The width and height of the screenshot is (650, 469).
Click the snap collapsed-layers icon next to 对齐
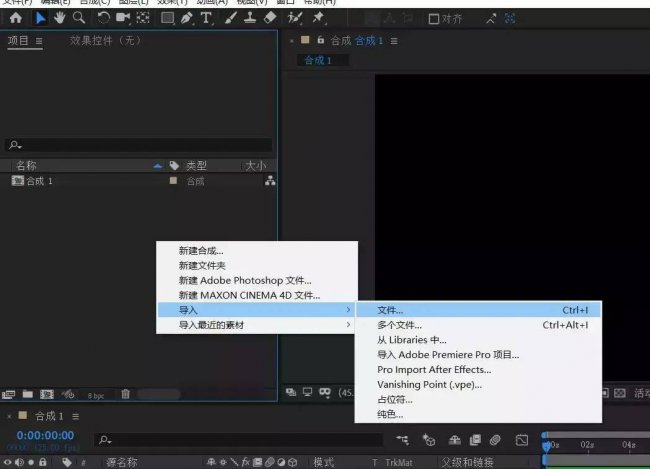(x=491, y=19)
